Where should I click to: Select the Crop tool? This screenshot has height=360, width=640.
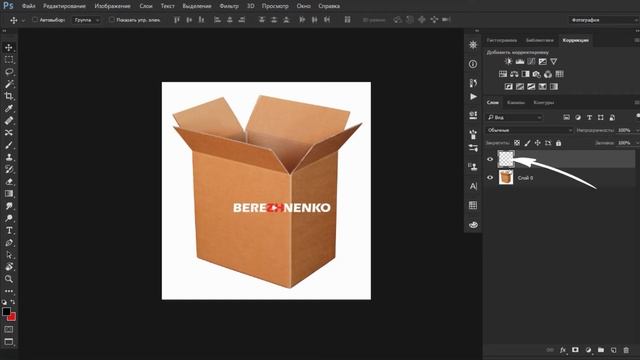[x=9, y=96]
